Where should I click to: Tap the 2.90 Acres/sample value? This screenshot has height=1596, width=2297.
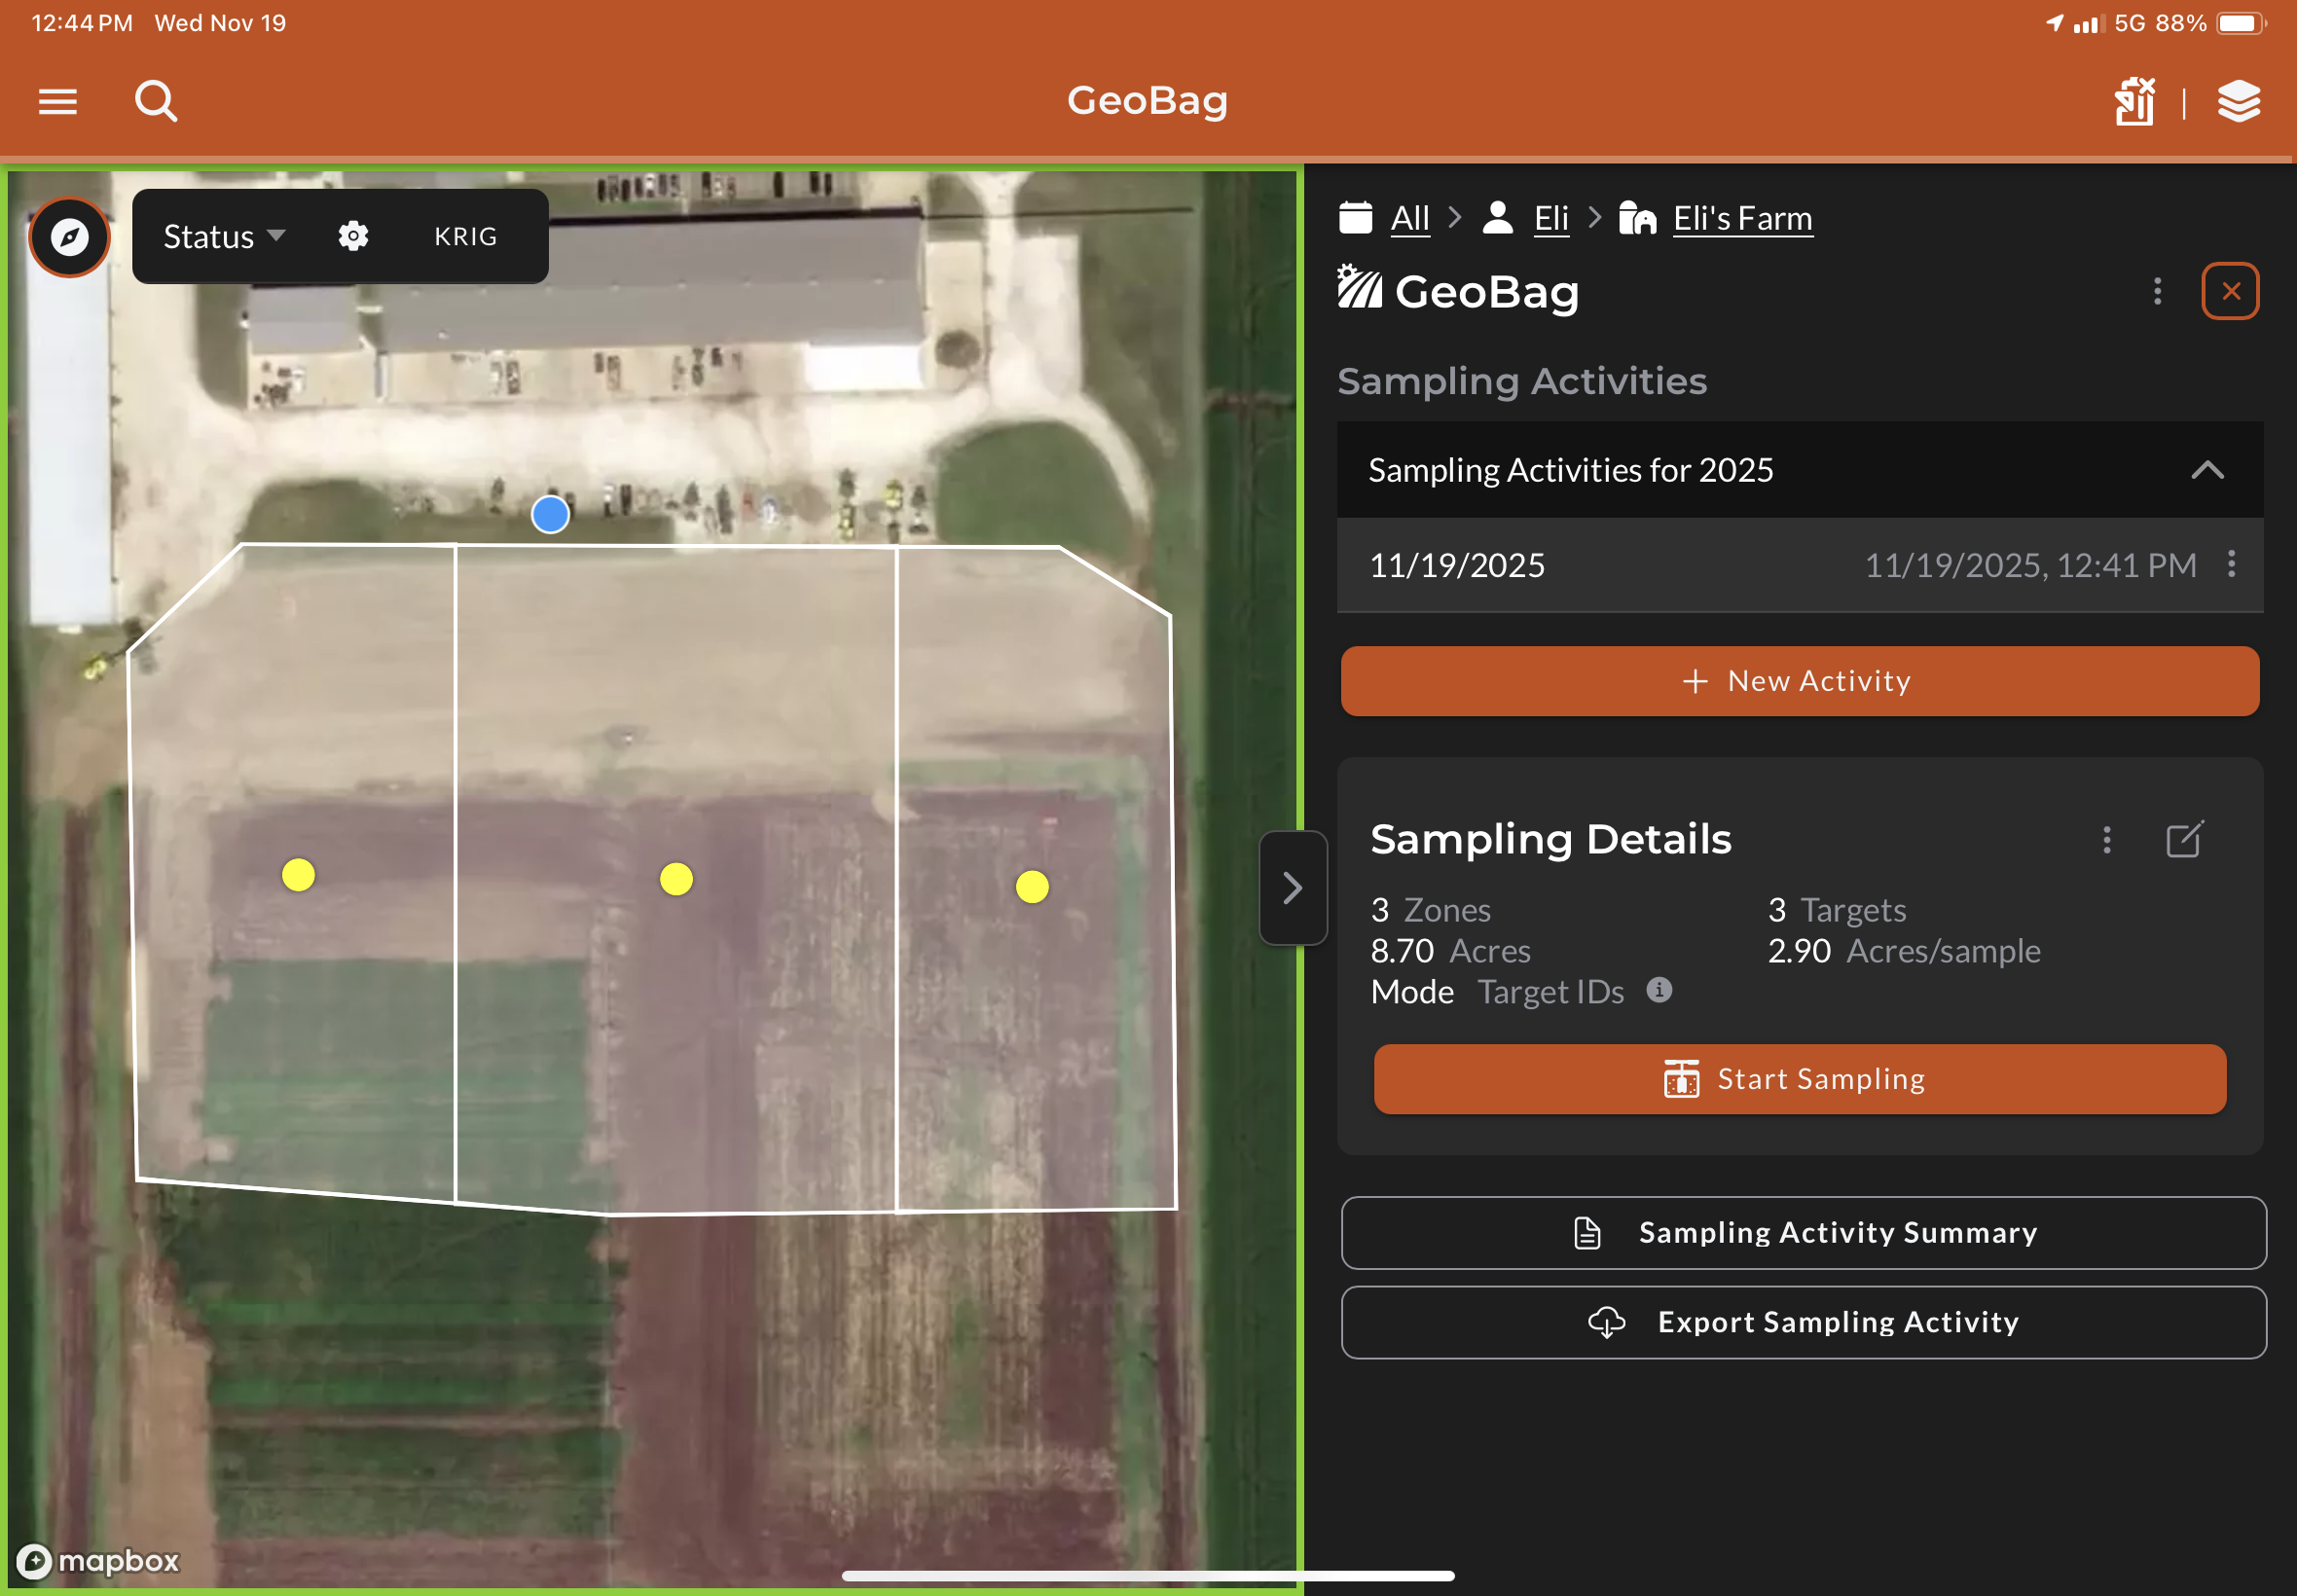(1904, 951)
